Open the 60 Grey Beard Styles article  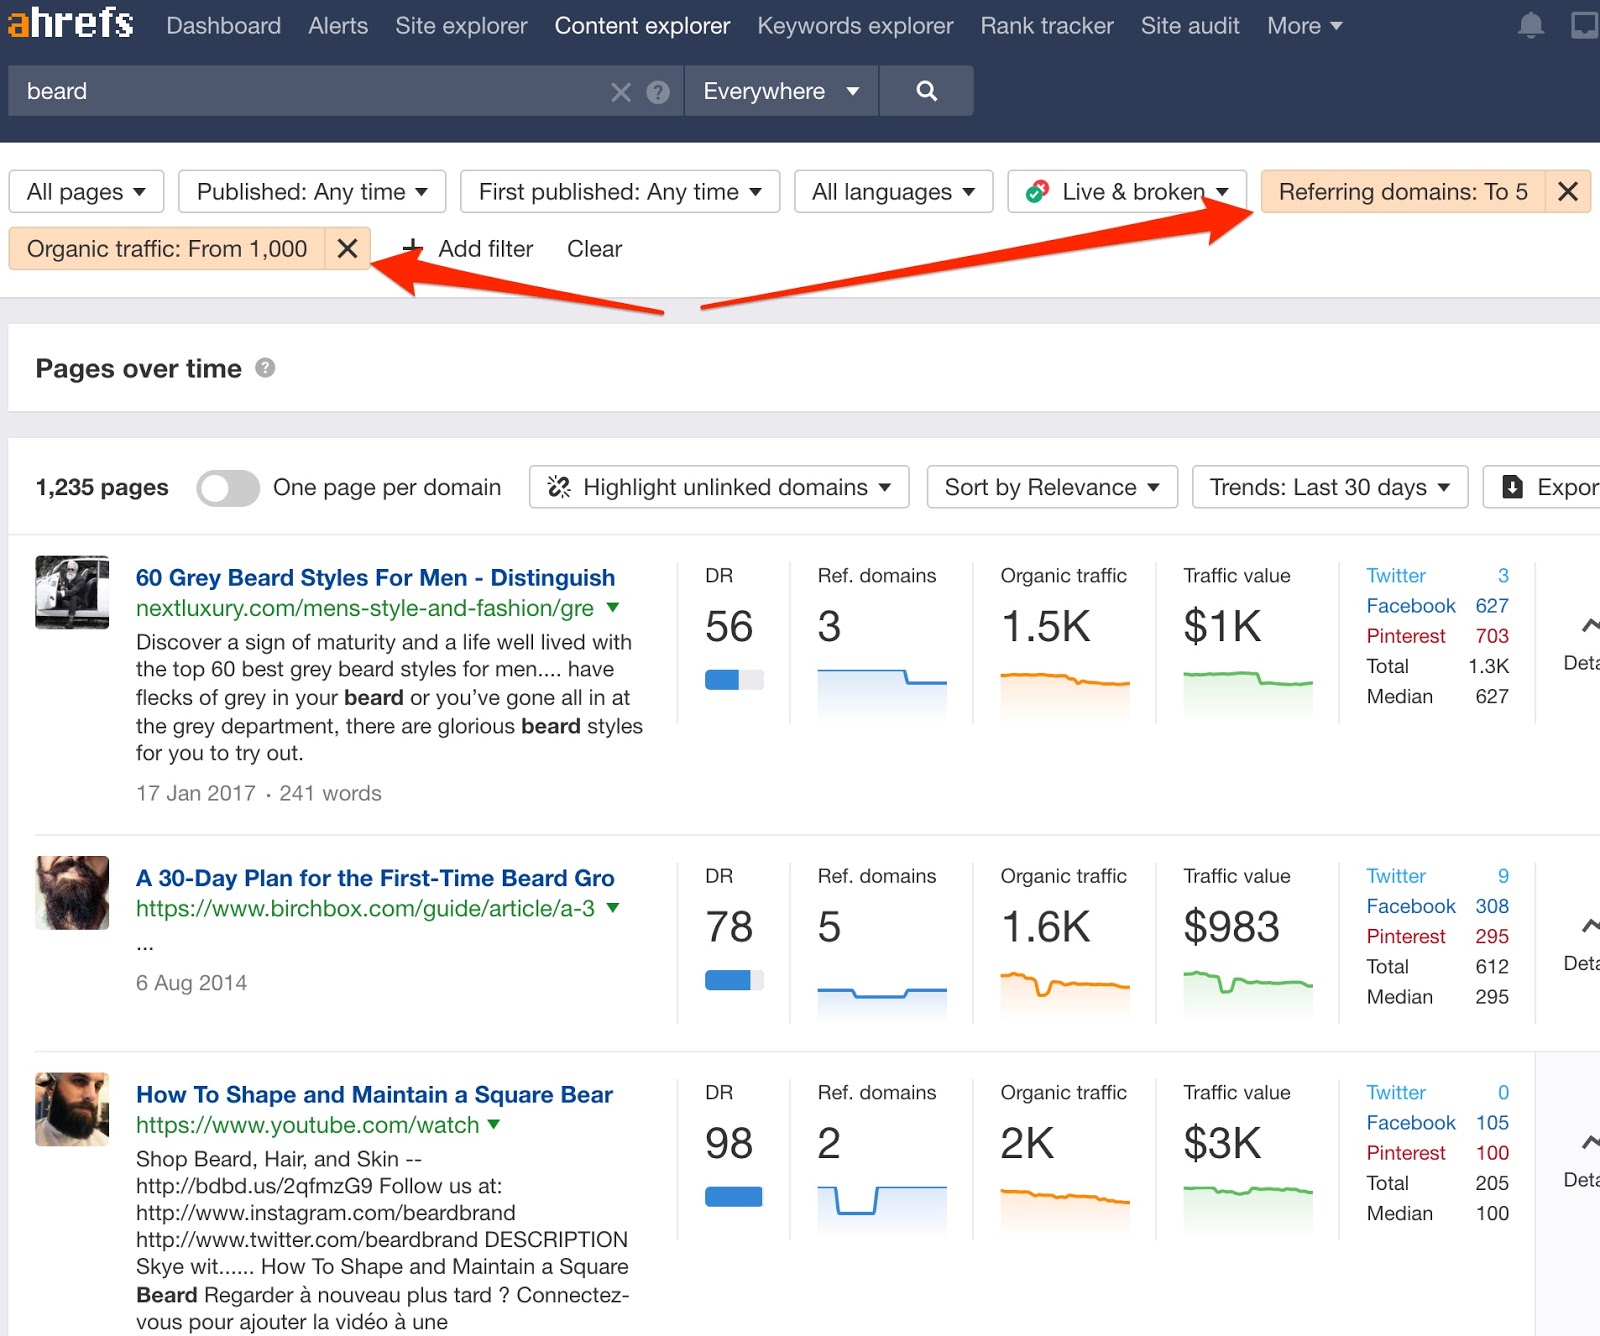click(x=375, y=577)
